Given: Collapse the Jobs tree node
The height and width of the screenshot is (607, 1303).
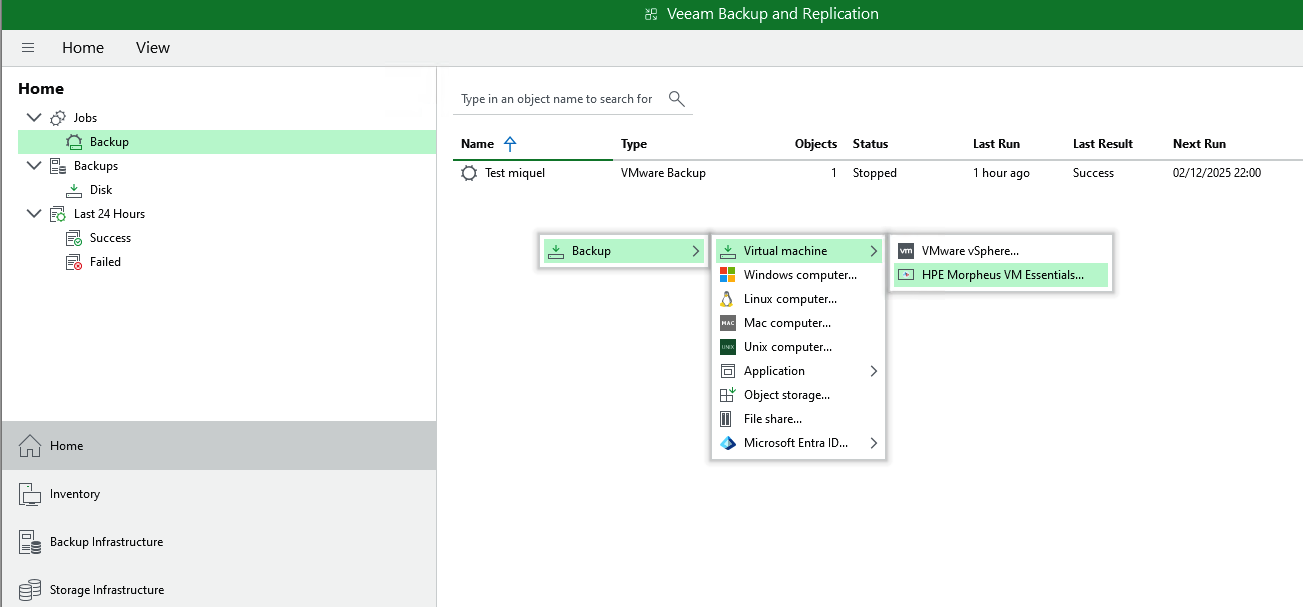Looking at the screenshot, I should pos(34,118).
